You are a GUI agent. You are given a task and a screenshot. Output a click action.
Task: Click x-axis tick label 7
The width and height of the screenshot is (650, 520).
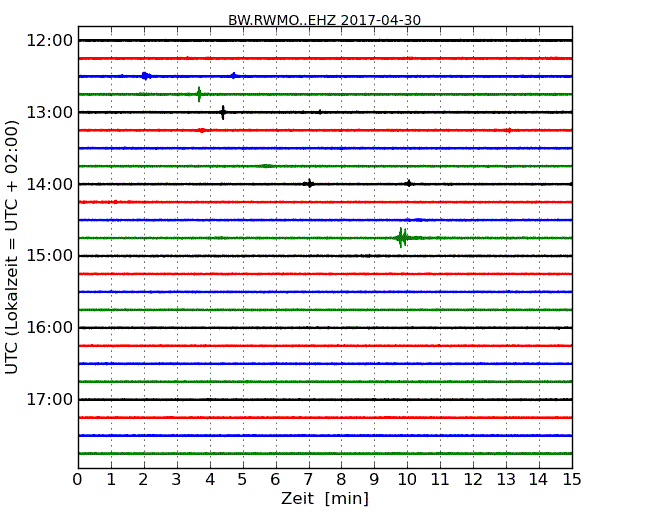coord(308,480)
